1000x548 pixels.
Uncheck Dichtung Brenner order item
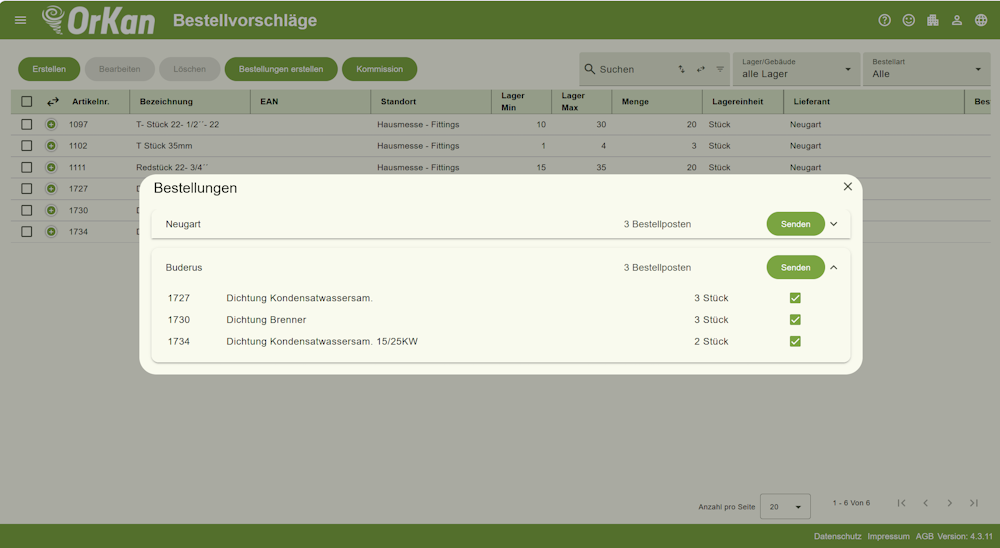(x=795, y=320)
